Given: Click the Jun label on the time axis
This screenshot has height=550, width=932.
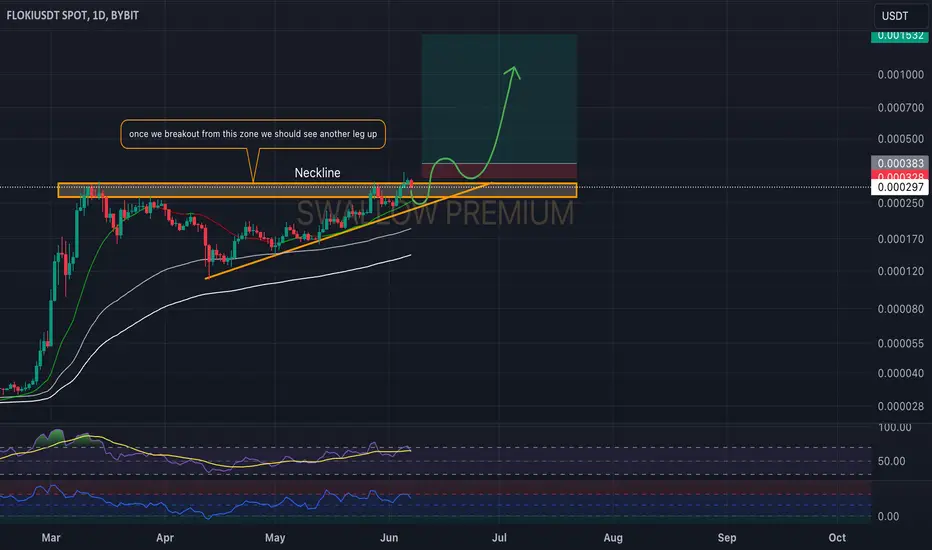Looking at the screenshot, I should (x=389, y=538).
